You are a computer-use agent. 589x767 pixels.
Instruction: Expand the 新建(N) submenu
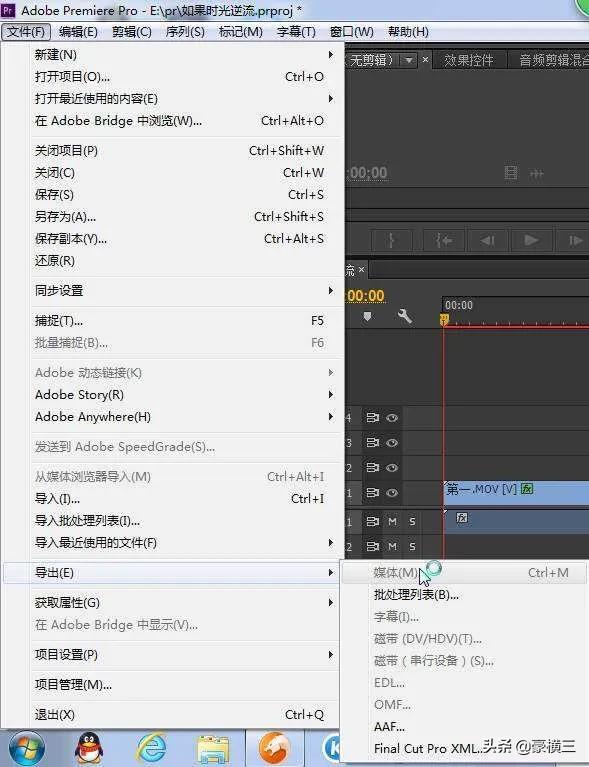pos(184,54)
